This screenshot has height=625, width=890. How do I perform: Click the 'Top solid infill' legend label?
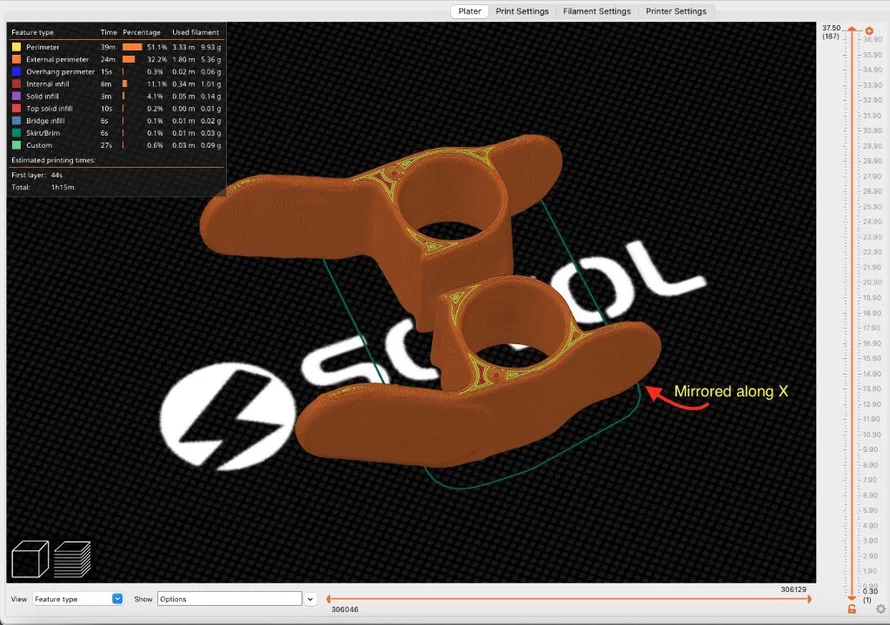[x=49, y=108]
